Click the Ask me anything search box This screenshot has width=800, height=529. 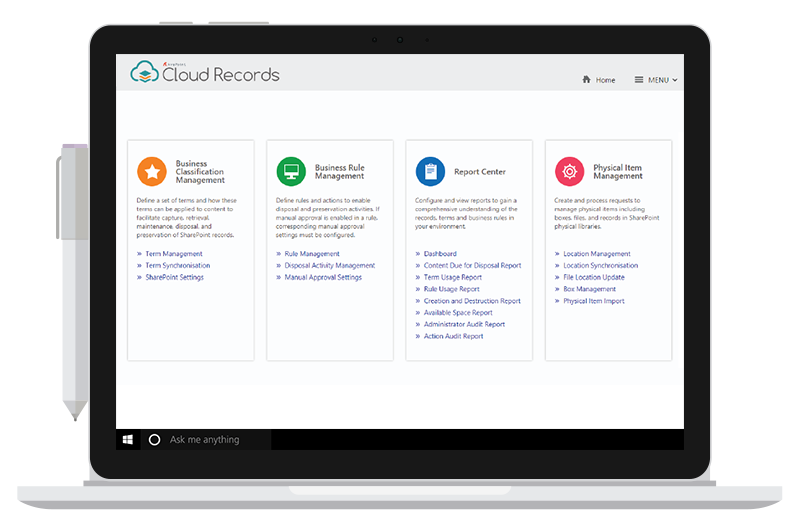pyautogui.click(x=205, y=440)
